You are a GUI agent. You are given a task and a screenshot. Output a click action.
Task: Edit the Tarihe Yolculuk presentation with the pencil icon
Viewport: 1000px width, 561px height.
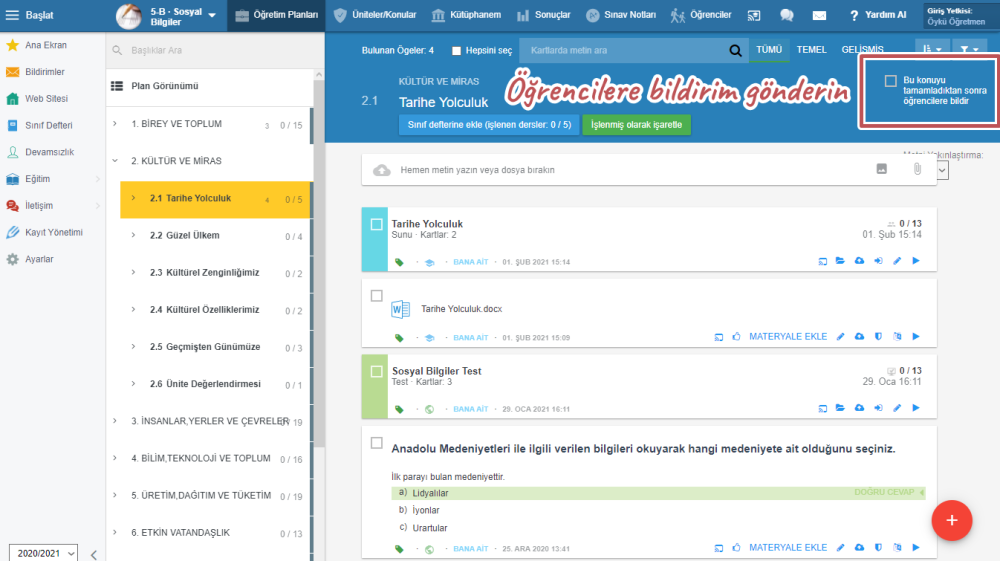(x=897, y=261)
